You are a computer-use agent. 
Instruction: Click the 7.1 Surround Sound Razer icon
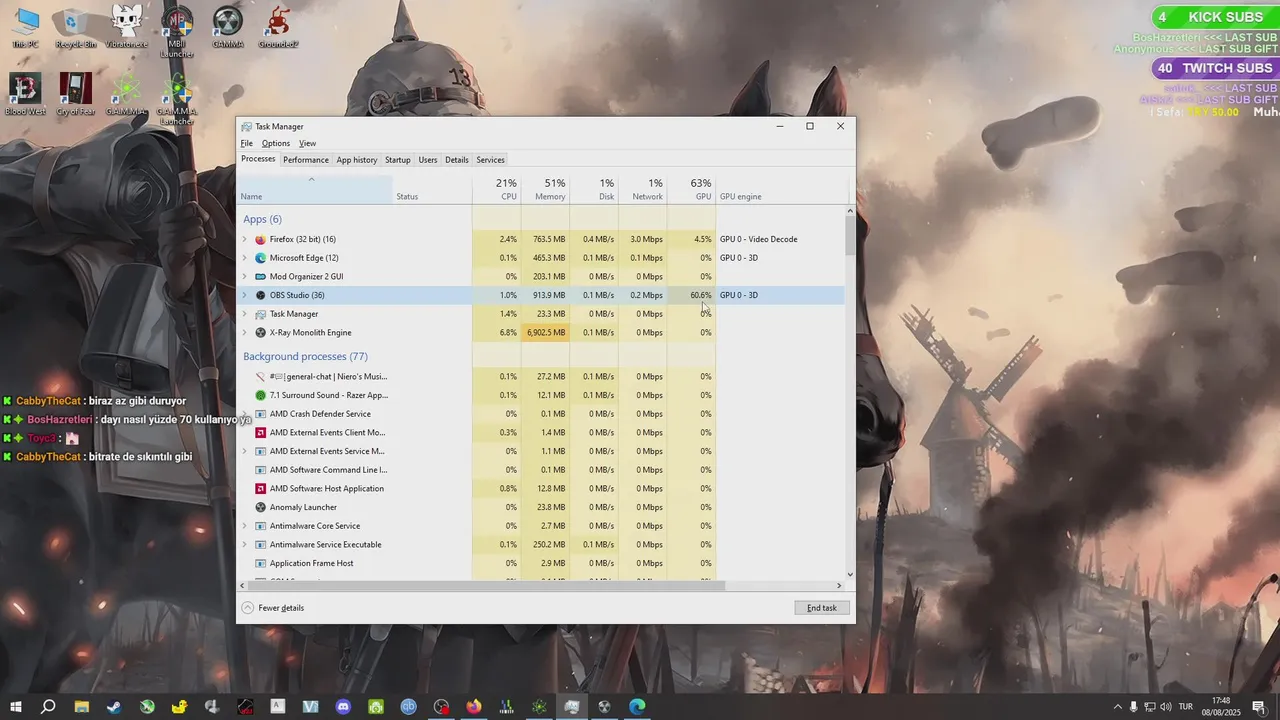[x=260, y=395]
